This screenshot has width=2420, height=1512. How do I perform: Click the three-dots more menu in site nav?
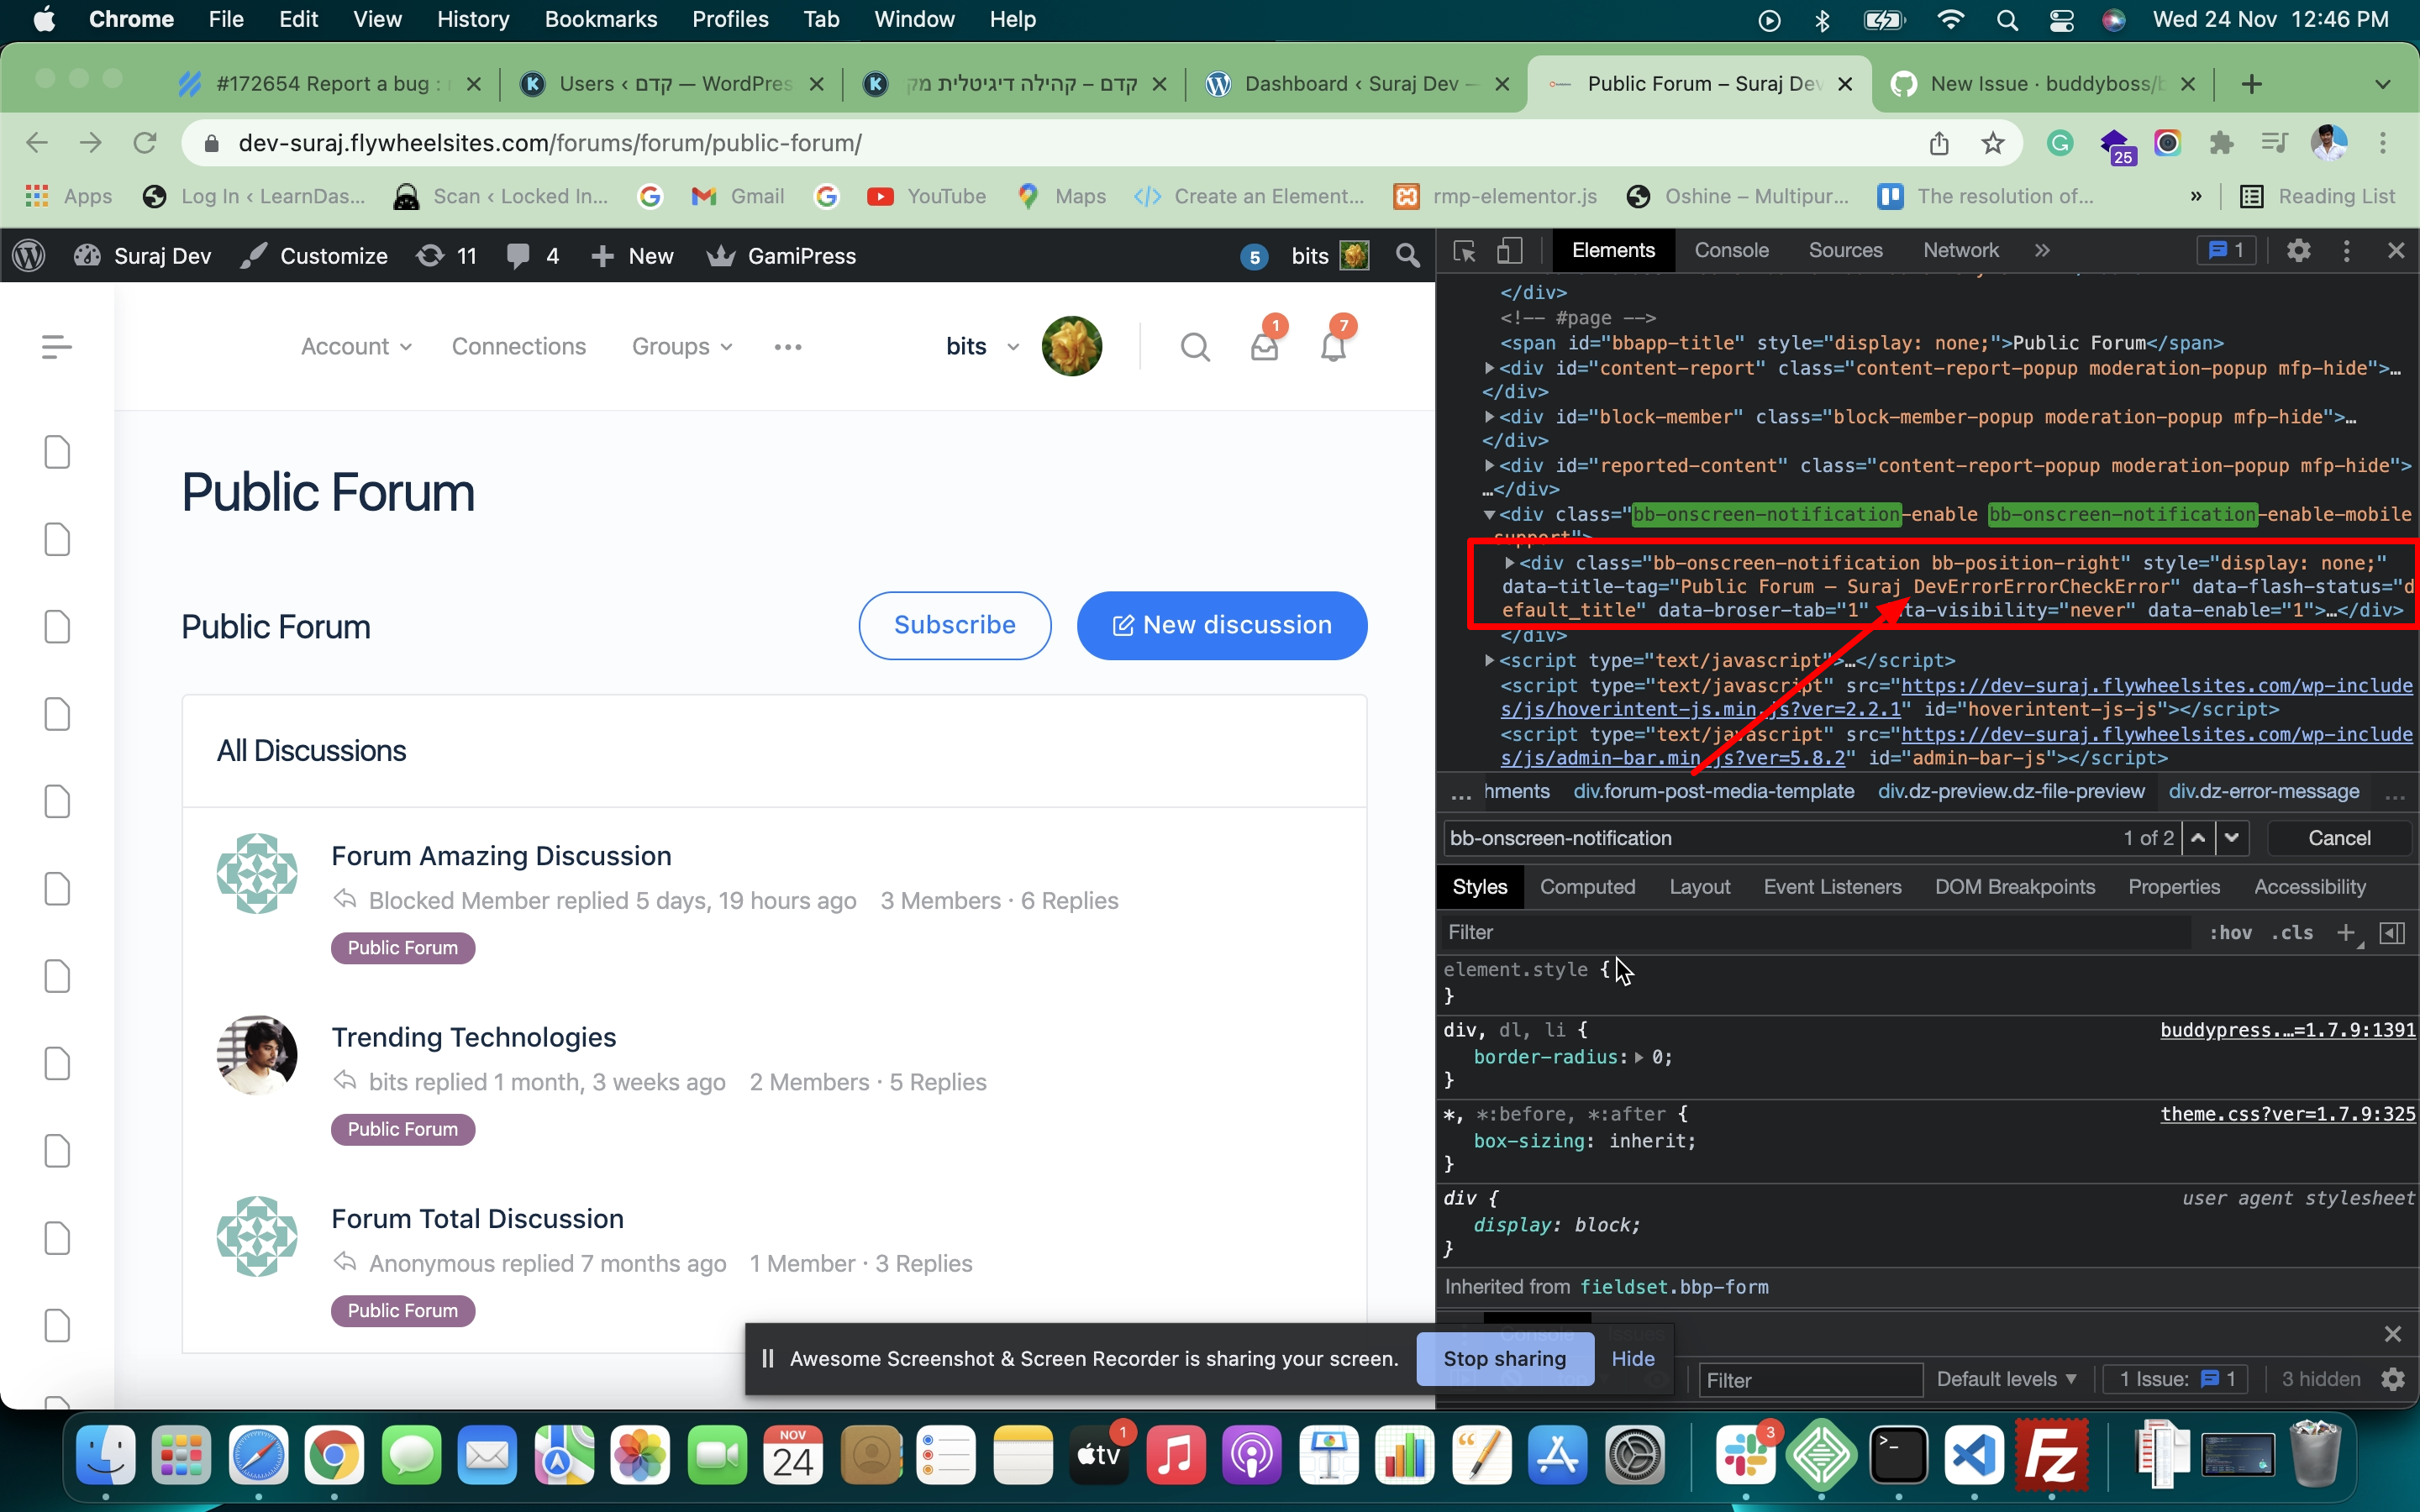[788, 347]
